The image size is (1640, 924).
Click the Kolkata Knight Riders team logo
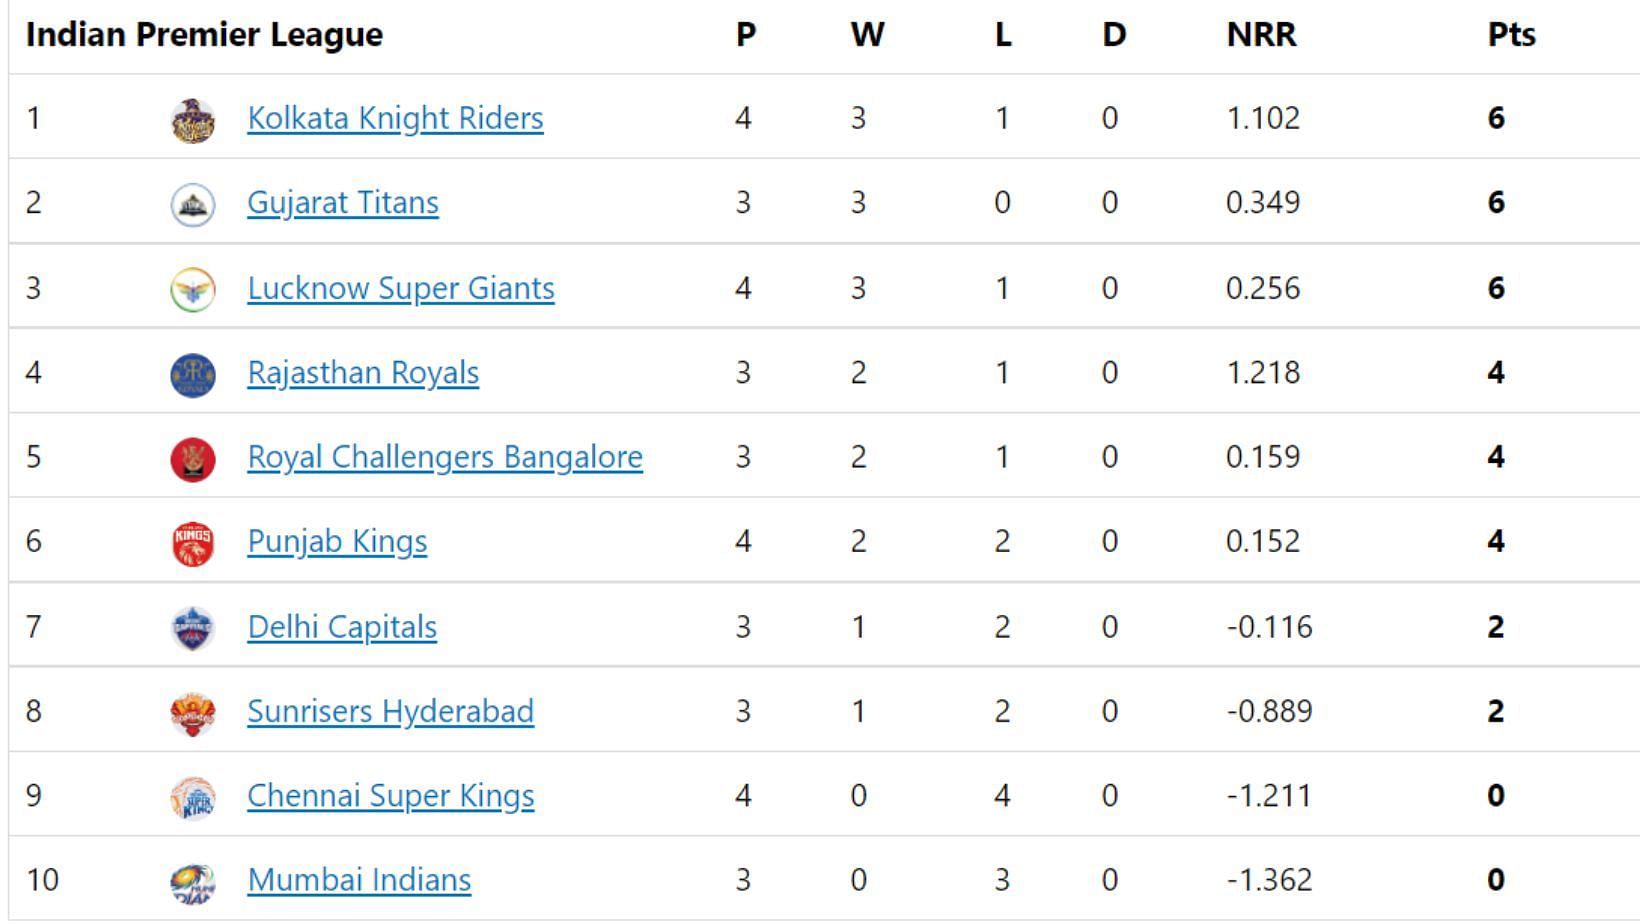193,120
